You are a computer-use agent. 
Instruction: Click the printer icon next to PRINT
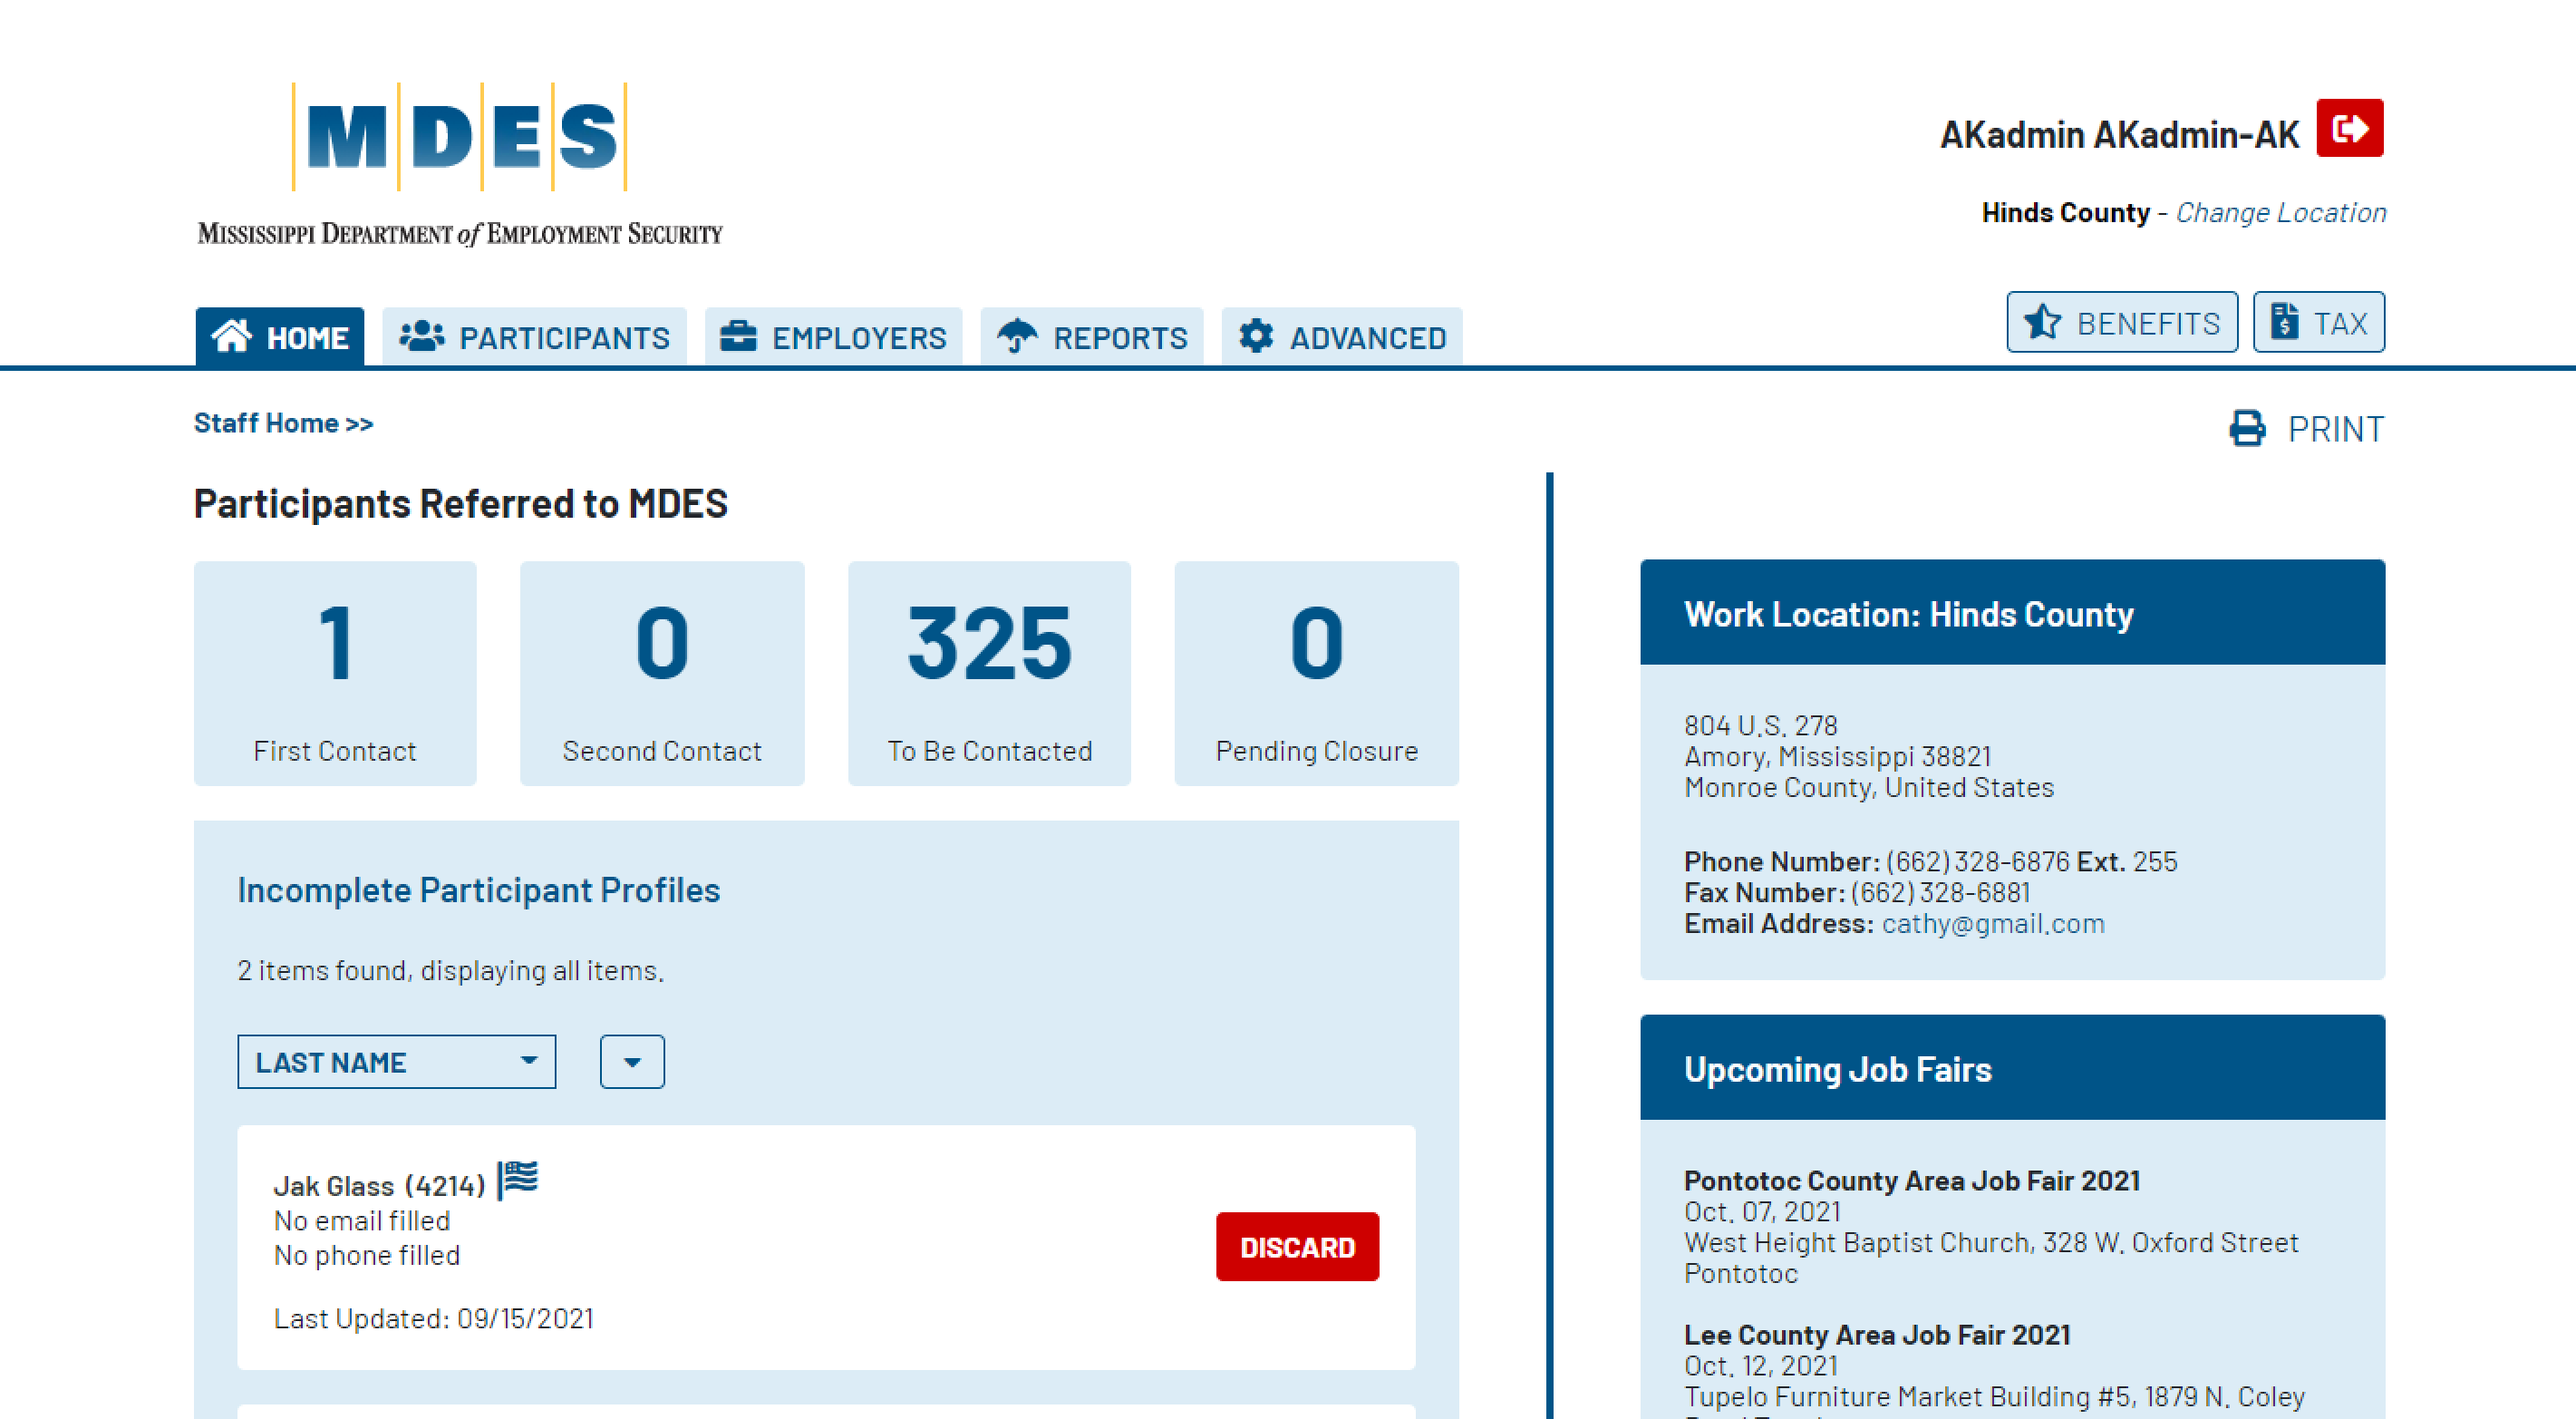point(2246,429)
